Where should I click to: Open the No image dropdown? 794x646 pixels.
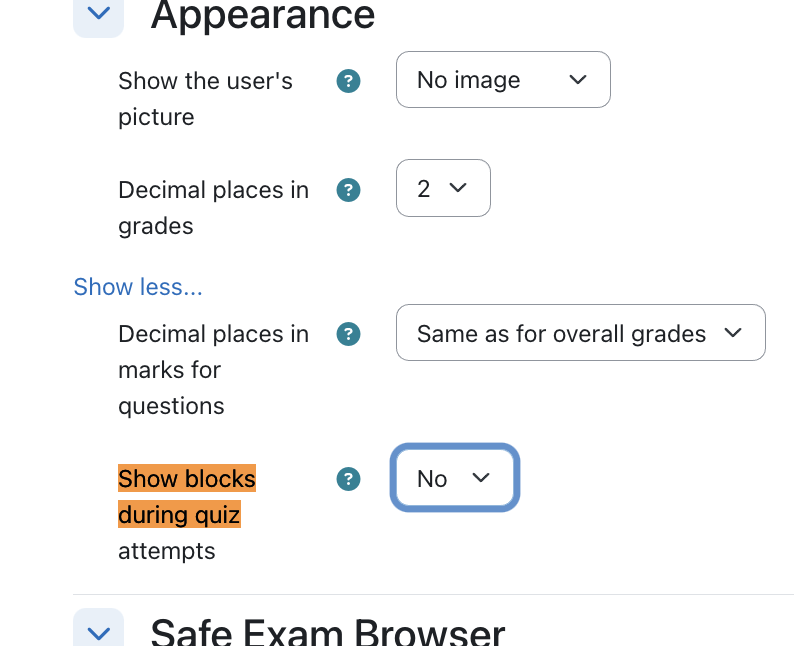503,79
